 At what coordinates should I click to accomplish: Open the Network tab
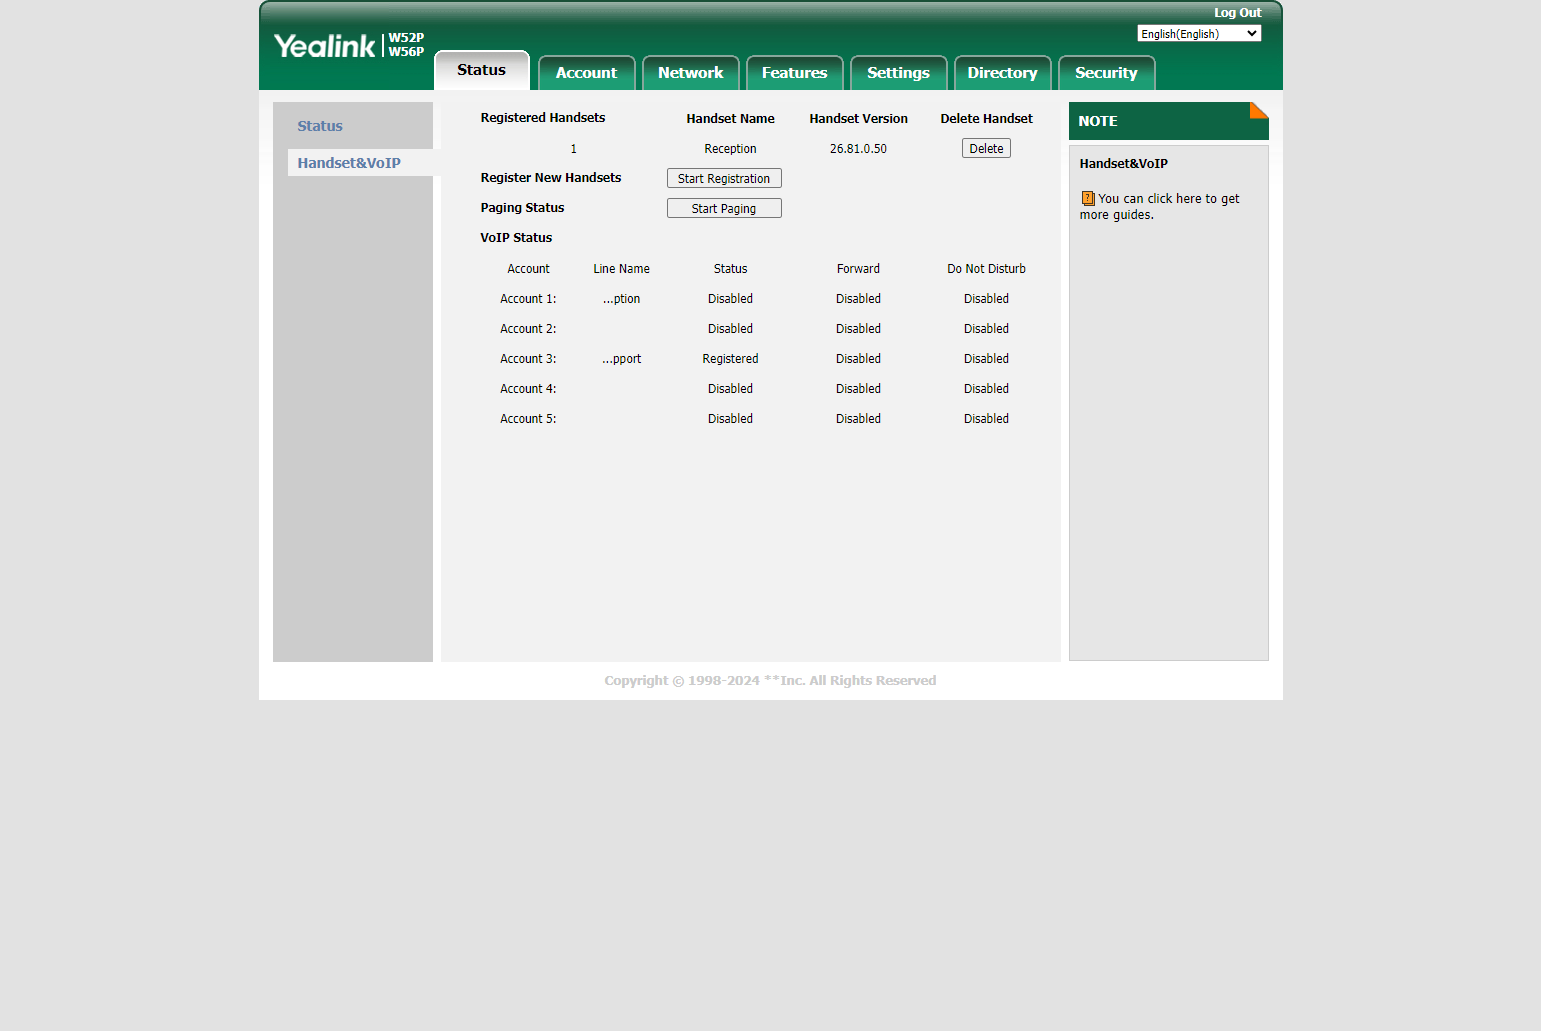[x=691, y=73]
